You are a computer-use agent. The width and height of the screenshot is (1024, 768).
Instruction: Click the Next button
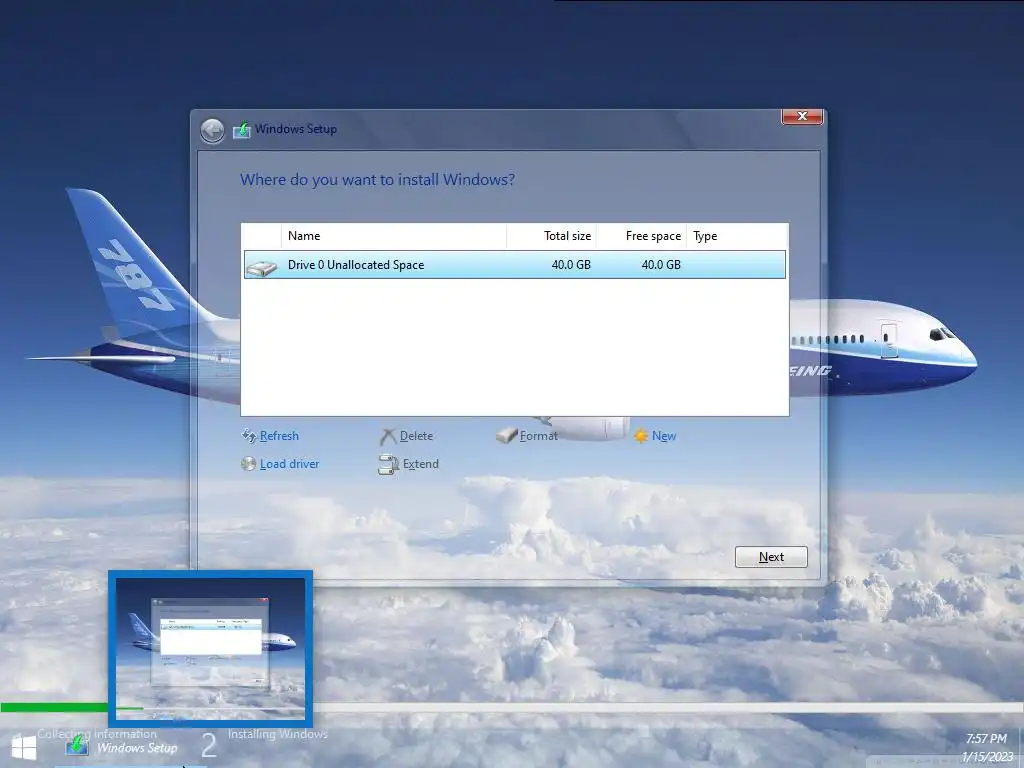pyautogui.click(x=771, y=557)
